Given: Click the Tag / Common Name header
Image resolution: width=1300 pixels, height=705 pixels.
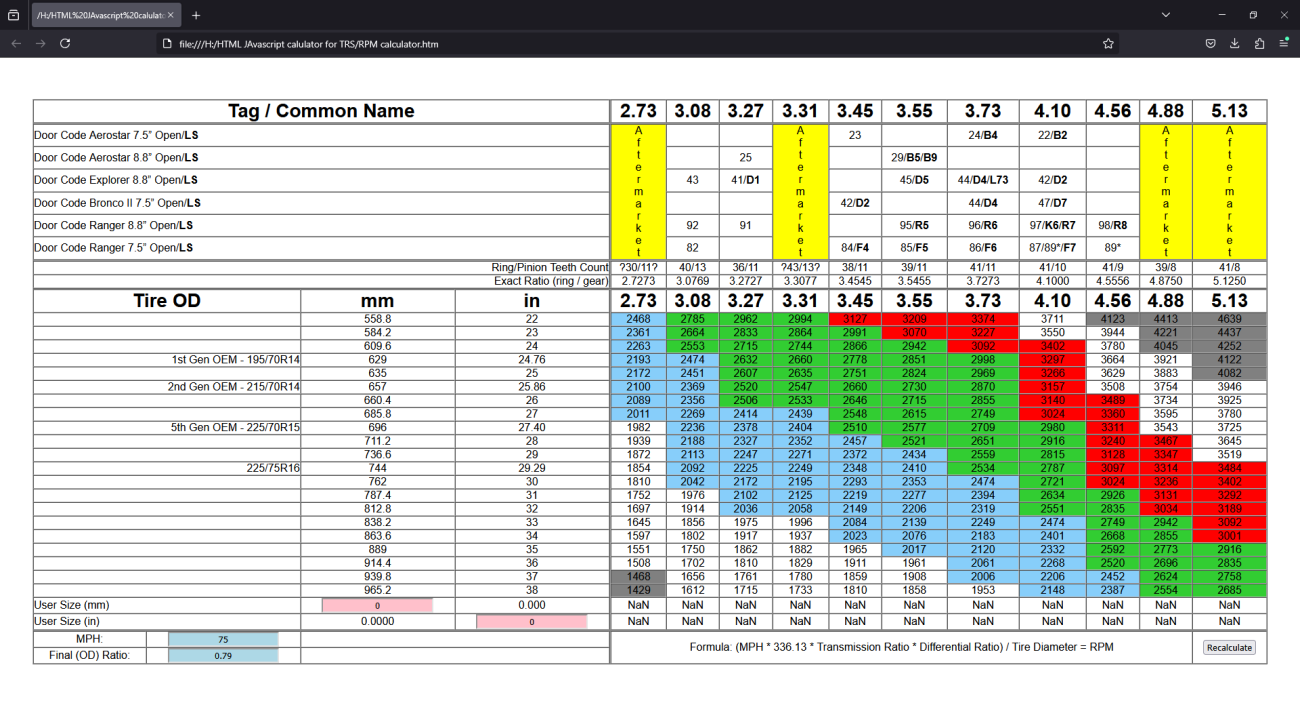Looking at the screenshot, I should pos(321,111).
